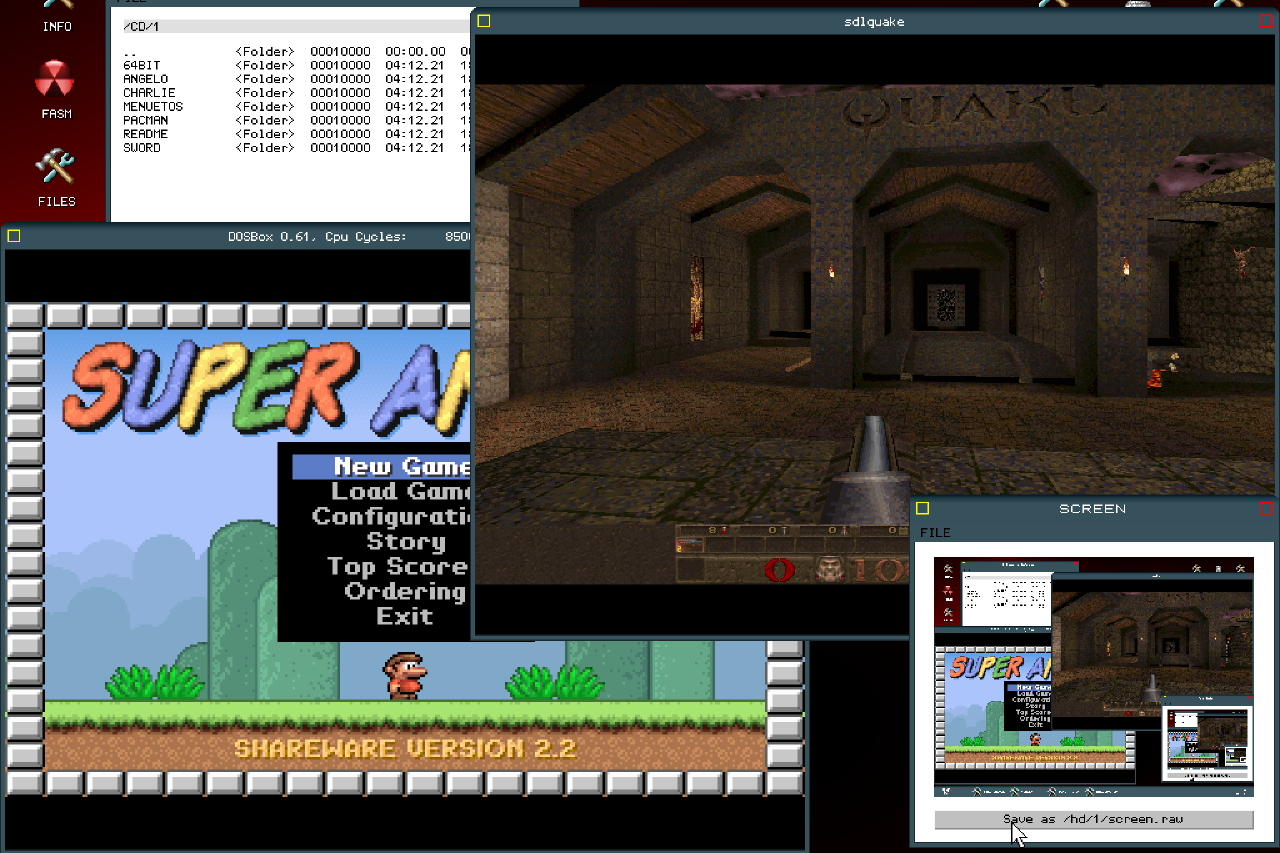Viewport: 1280px width, 853px height.
Task: Open the INFO desktop icon
Action: [x=56, y=17]
